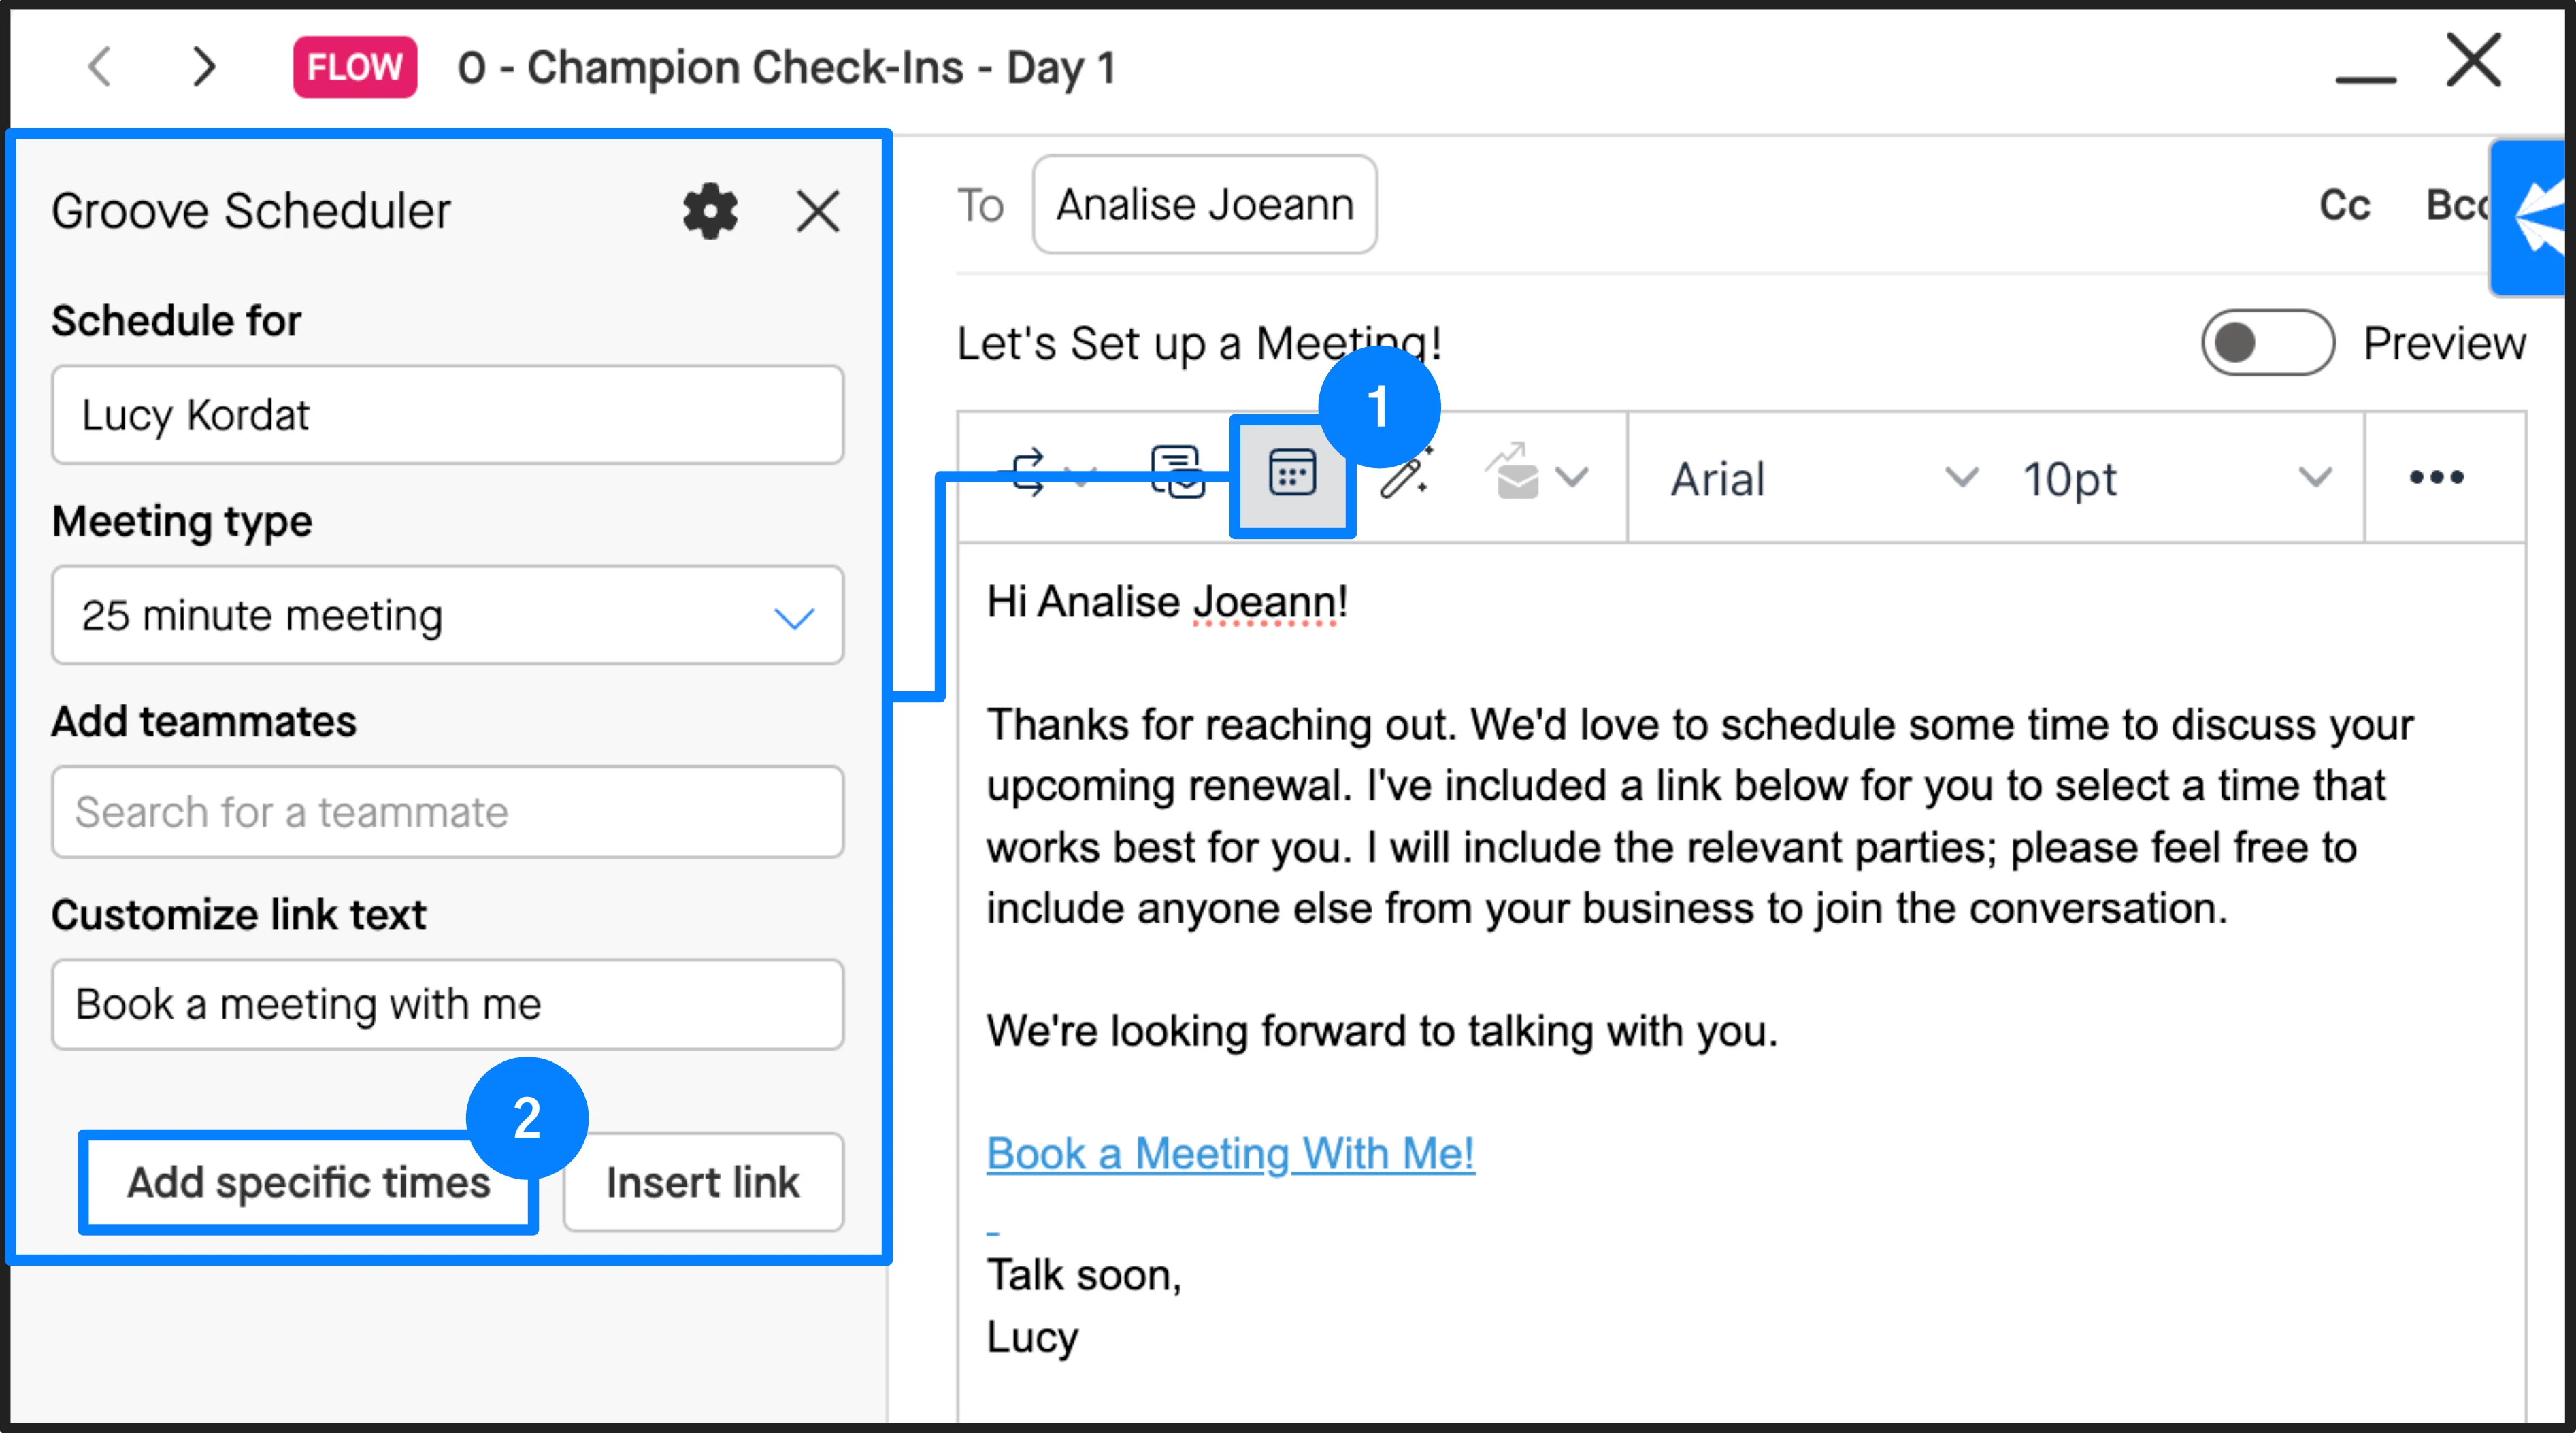Open the three-dots more options menu
The image size is (2576, 1433).
2436,477
